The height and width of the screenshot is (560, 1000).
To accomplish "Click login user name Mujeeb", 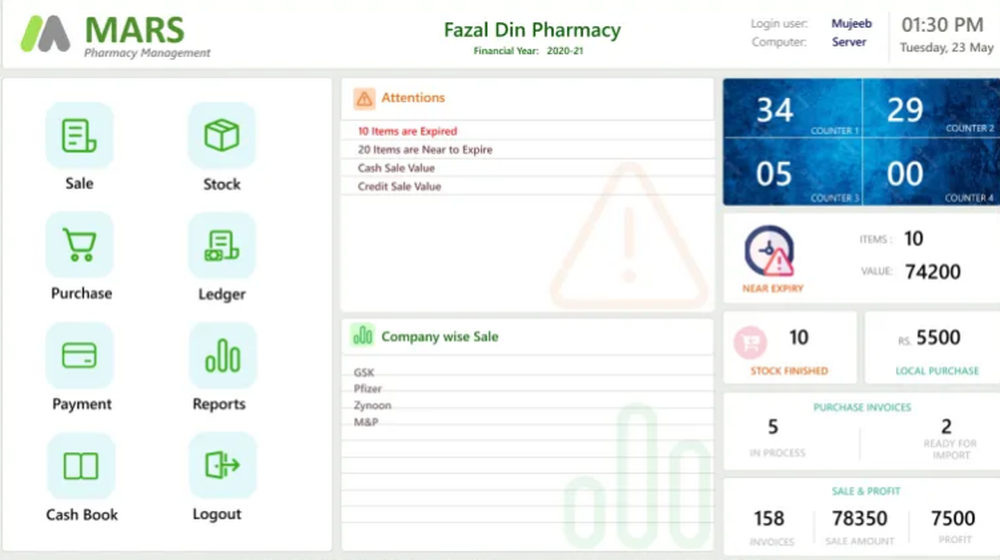I will pos(851,23).
